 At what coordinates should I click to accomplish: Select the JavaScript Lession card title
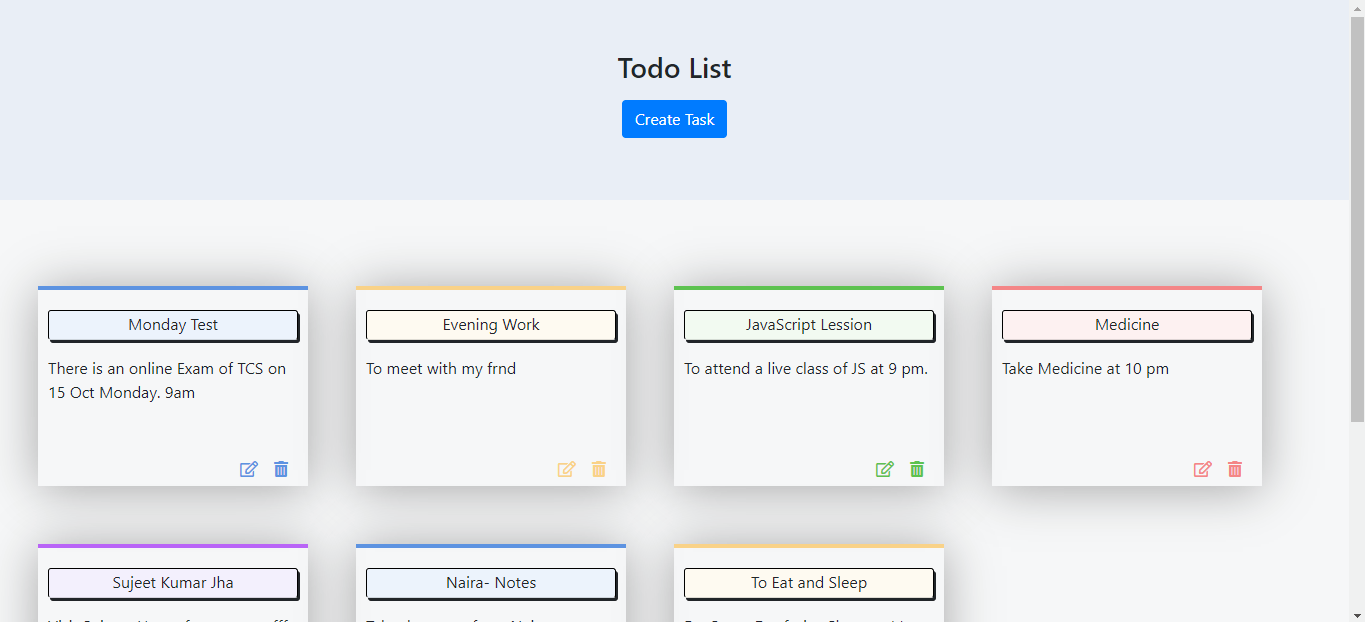[809, 325]
